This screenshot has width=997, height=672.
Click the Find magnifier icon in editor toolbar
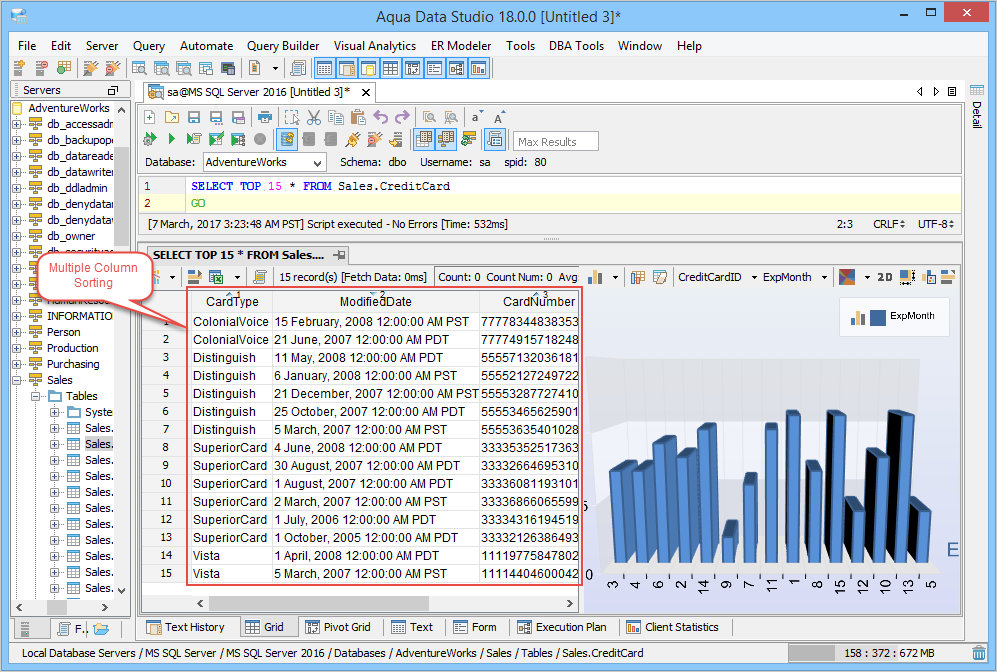[x=430, y=117]
